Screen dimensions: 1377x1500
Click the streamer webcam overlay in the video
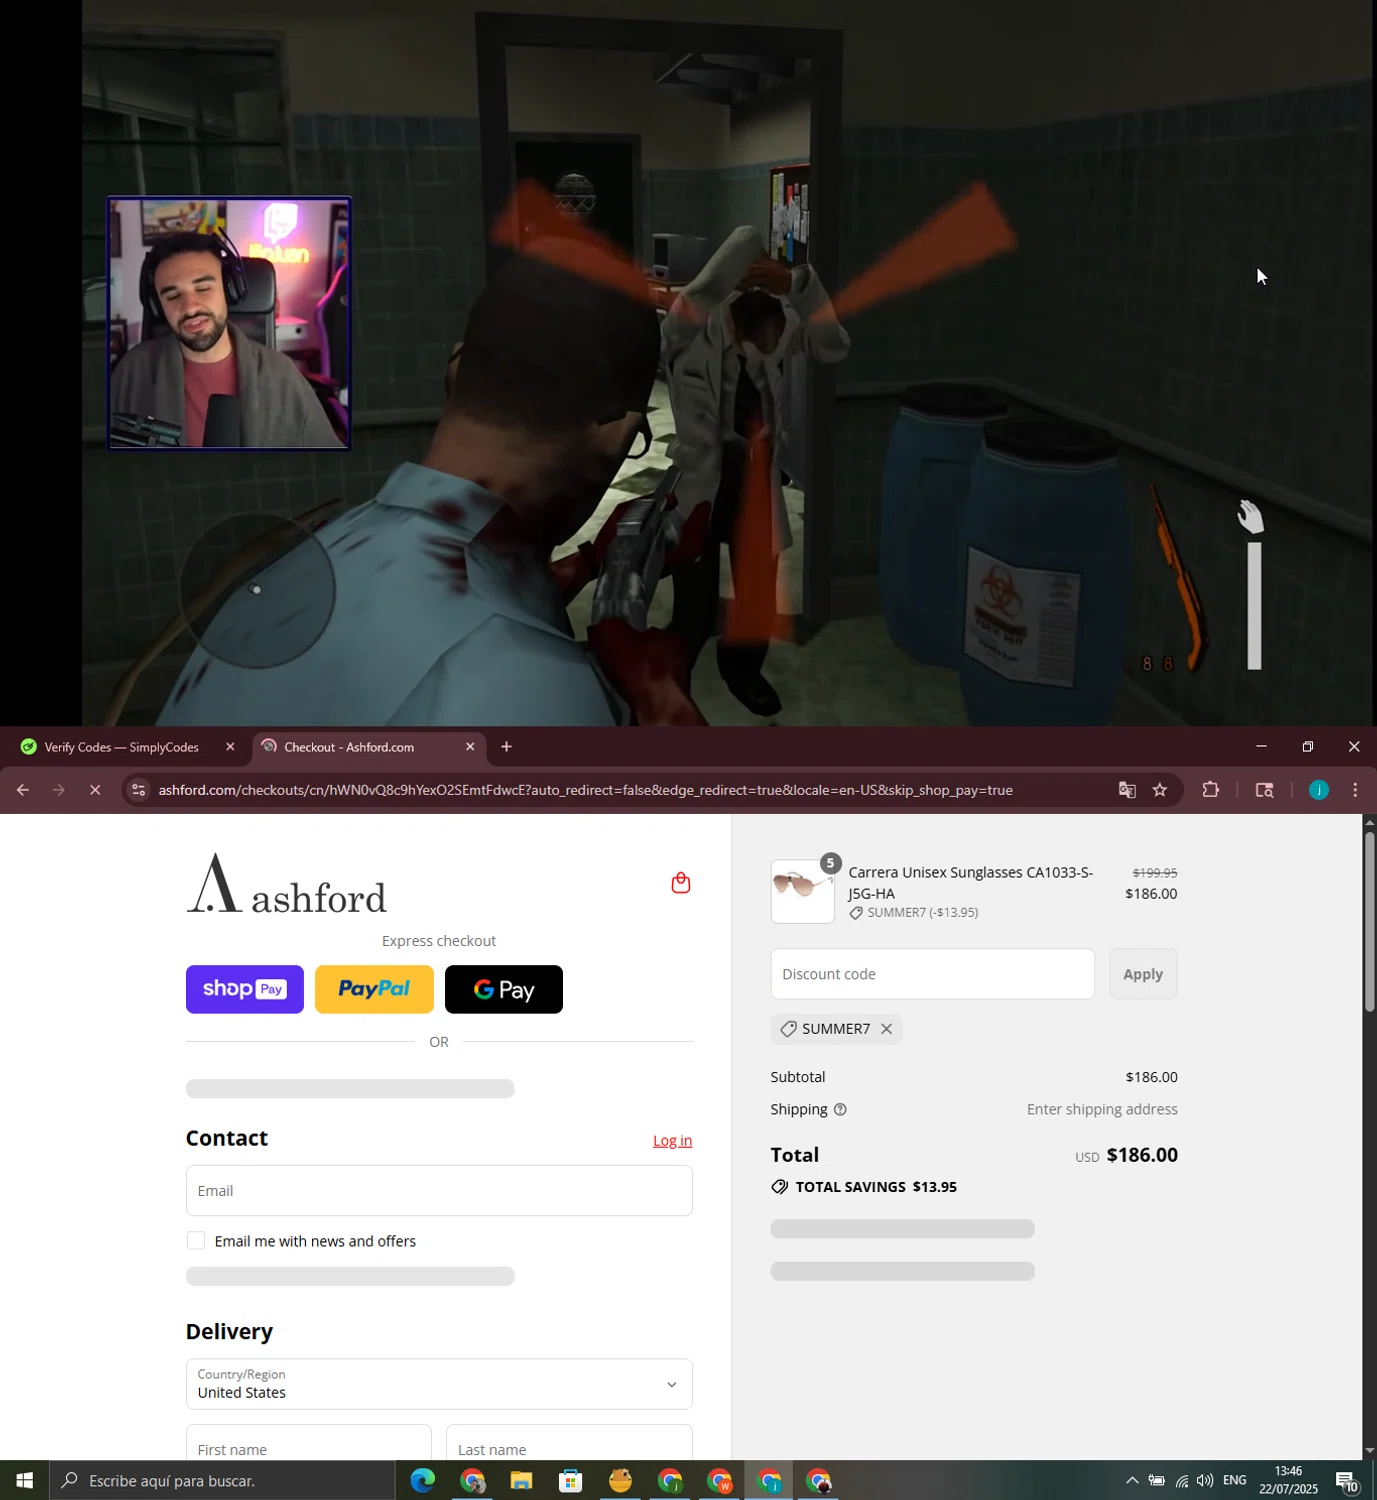(229, 323)
